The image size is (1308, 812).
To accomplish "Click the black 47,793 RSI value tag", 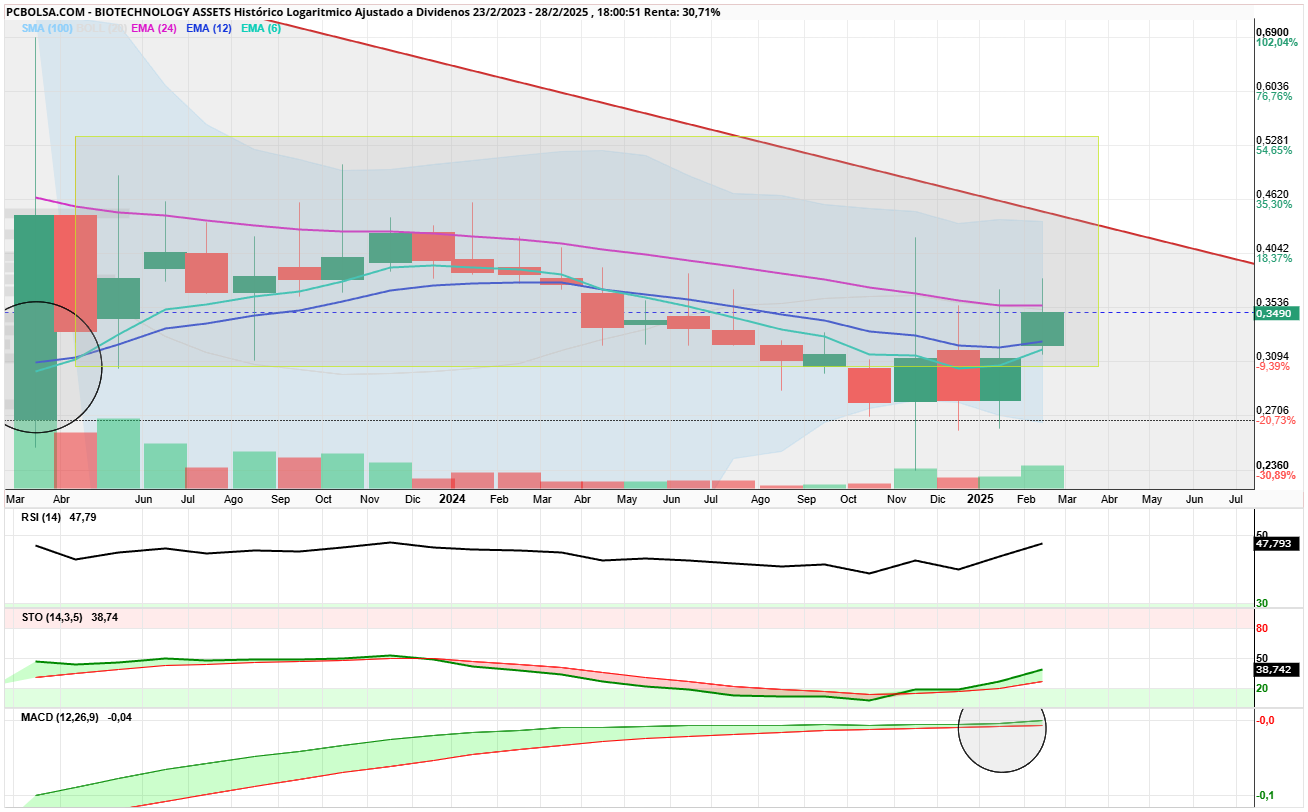I will (x=1275, y=545).
